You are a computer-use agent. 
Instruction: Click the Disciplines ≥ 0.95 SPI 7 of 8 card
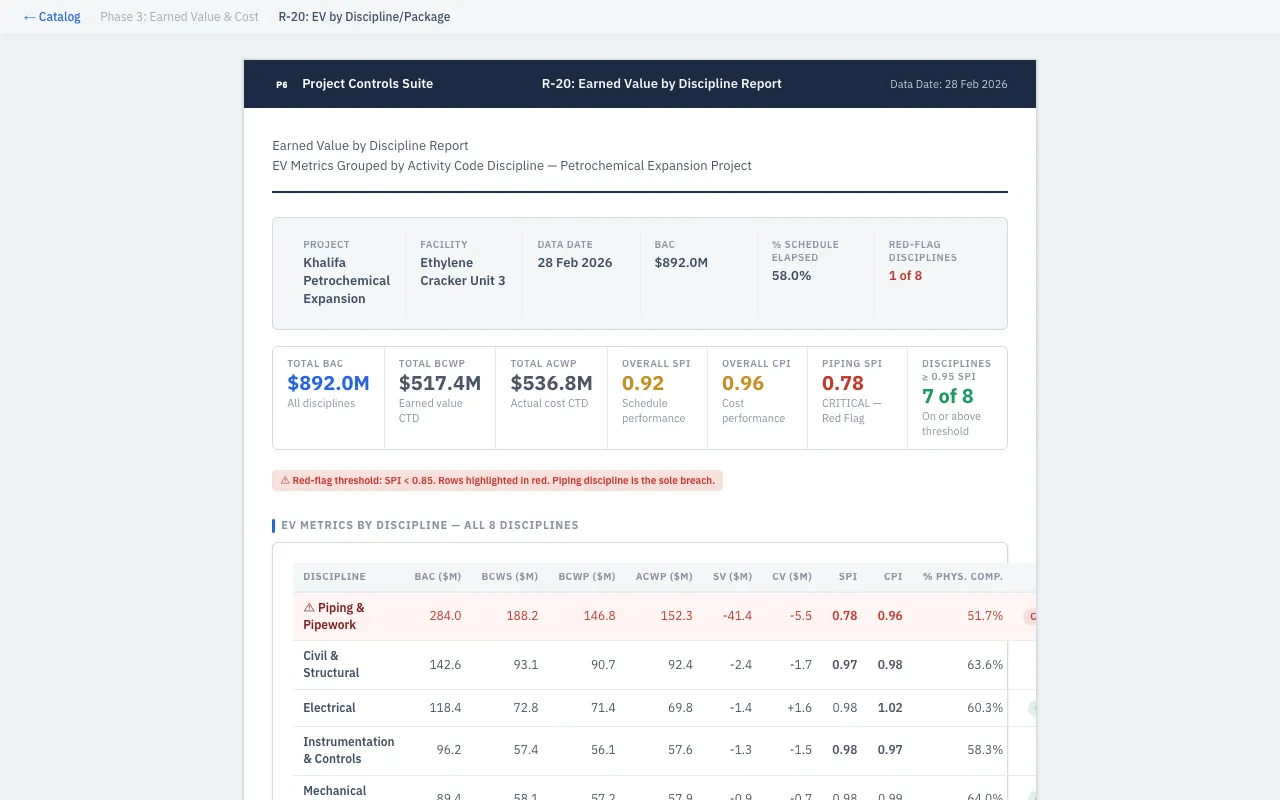[x=957, y=398]
